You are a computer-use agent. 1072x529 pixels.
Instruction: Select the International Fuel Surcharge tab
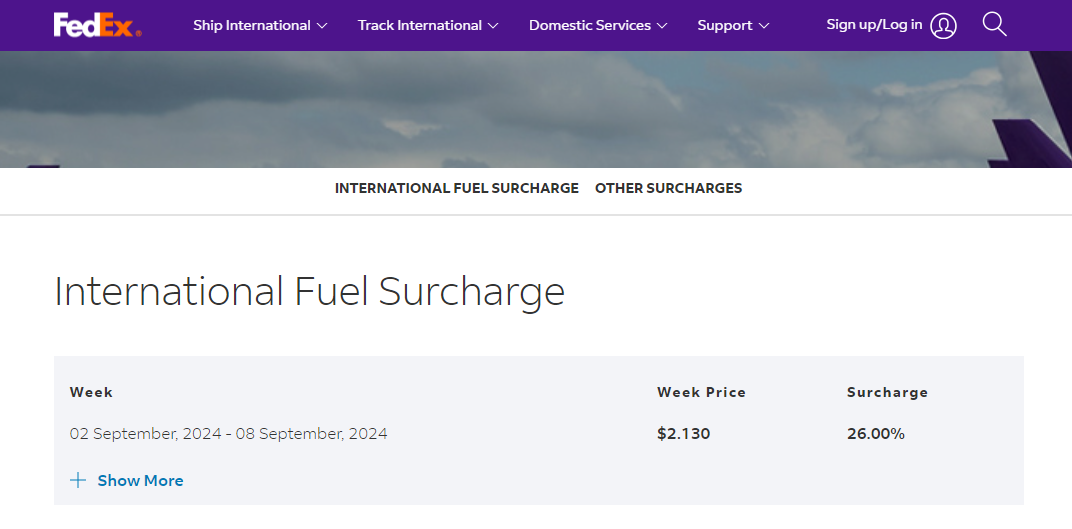[457, 188]
